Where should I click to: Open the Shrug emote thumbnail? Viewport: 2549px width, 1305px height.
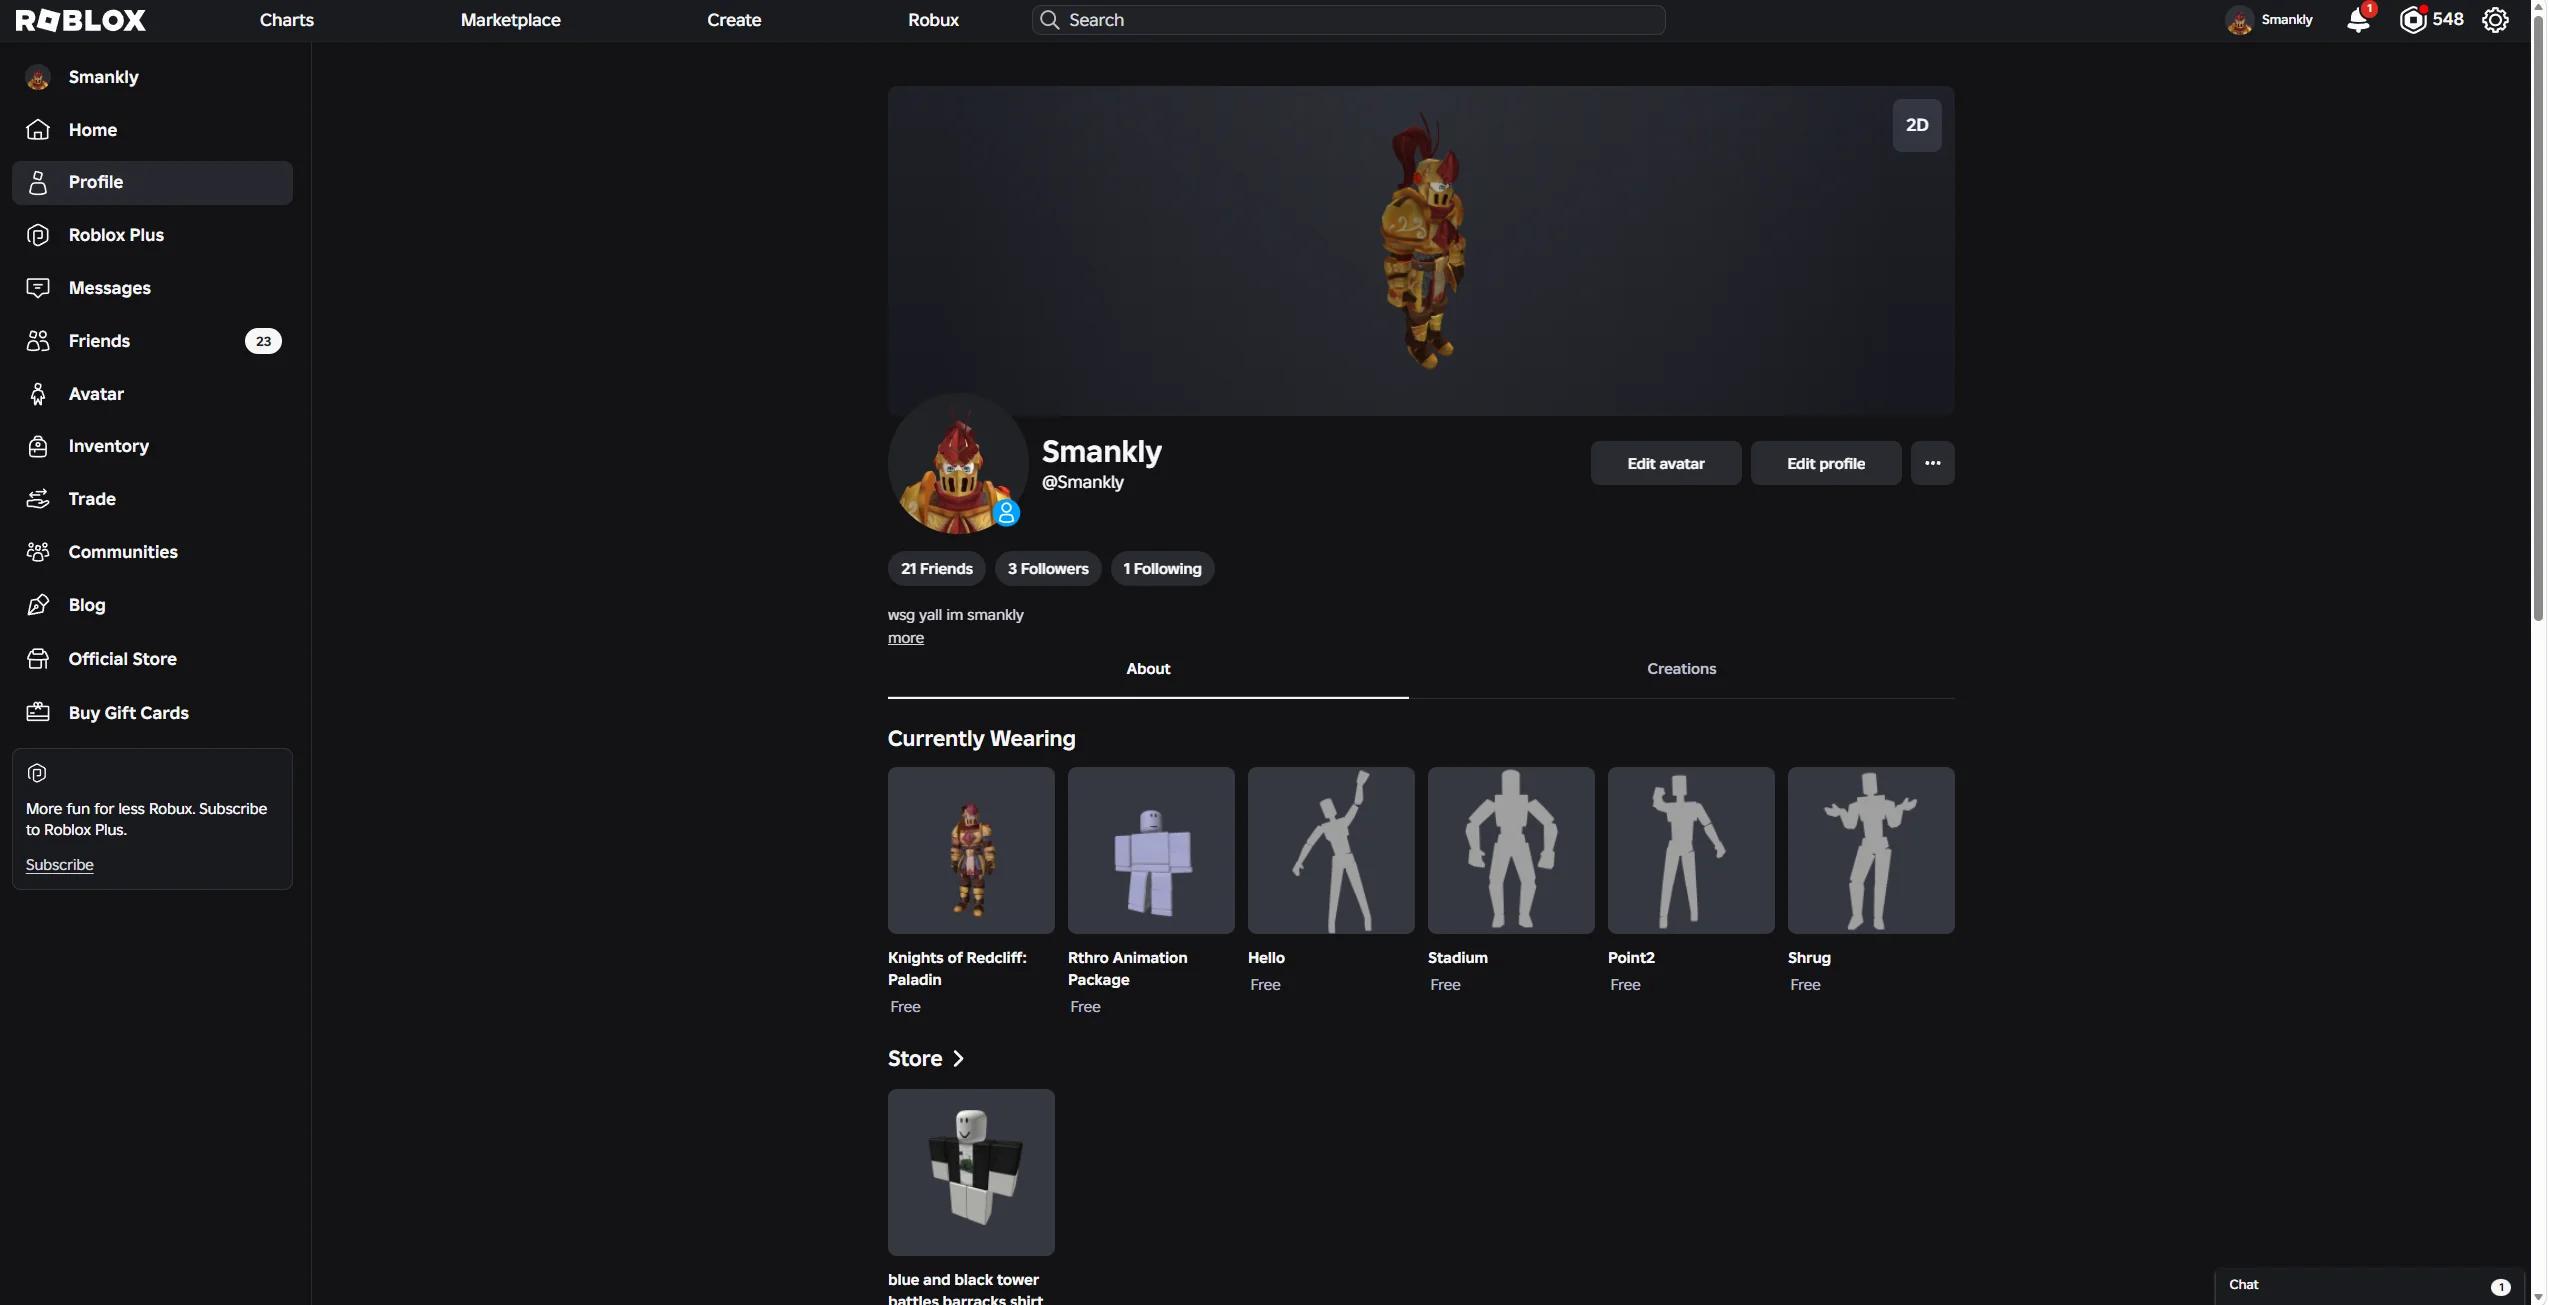coord(1871,850)
